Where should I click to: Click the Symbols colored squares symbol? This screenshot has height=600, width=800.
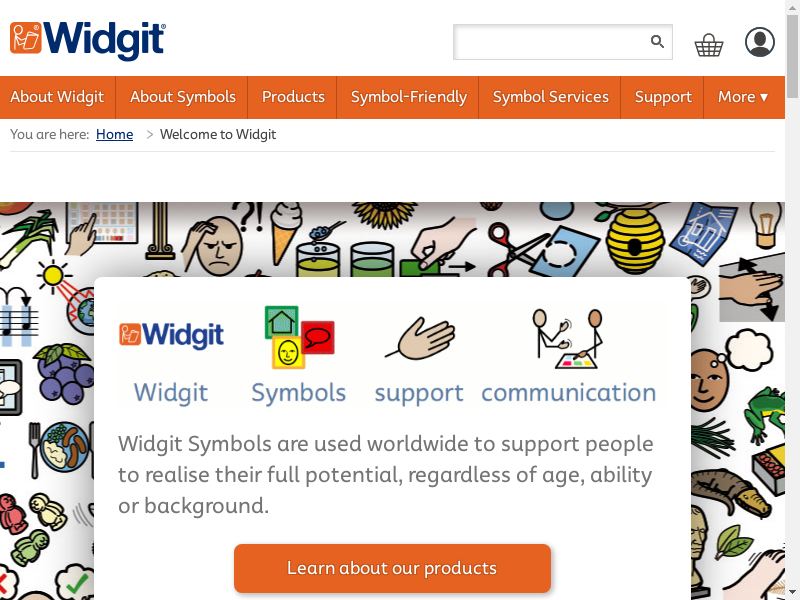coord(299,337)
